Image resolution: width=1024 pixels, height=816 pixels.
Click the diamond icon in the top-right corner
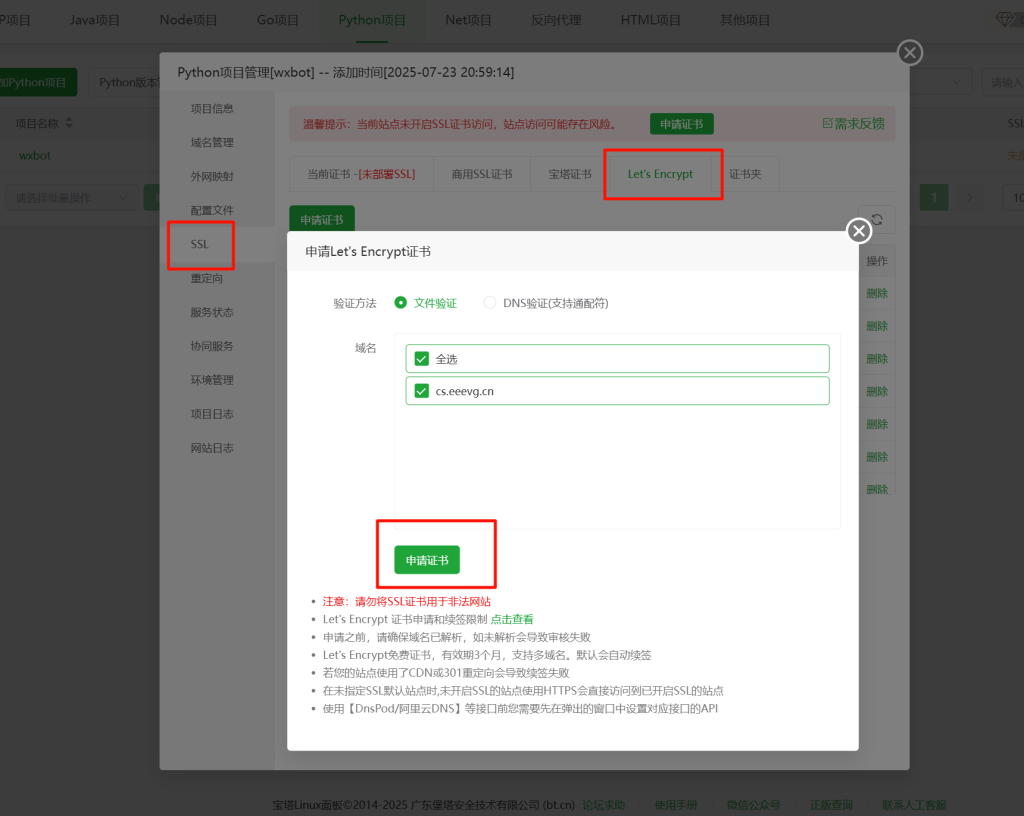pyautogui.click(x=1006, y=20)
